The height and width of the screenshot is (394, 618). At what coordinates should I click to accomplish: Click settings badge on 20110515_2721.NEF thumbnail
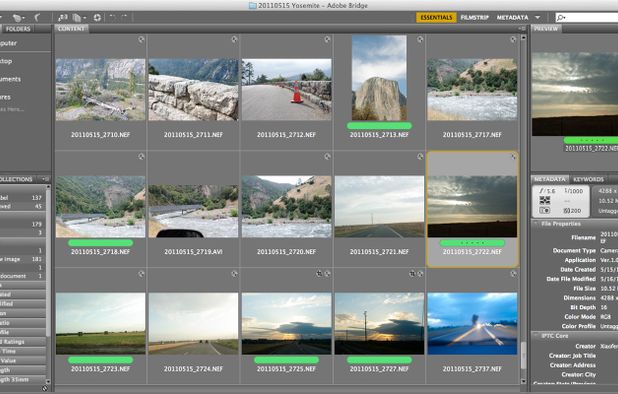420,156
